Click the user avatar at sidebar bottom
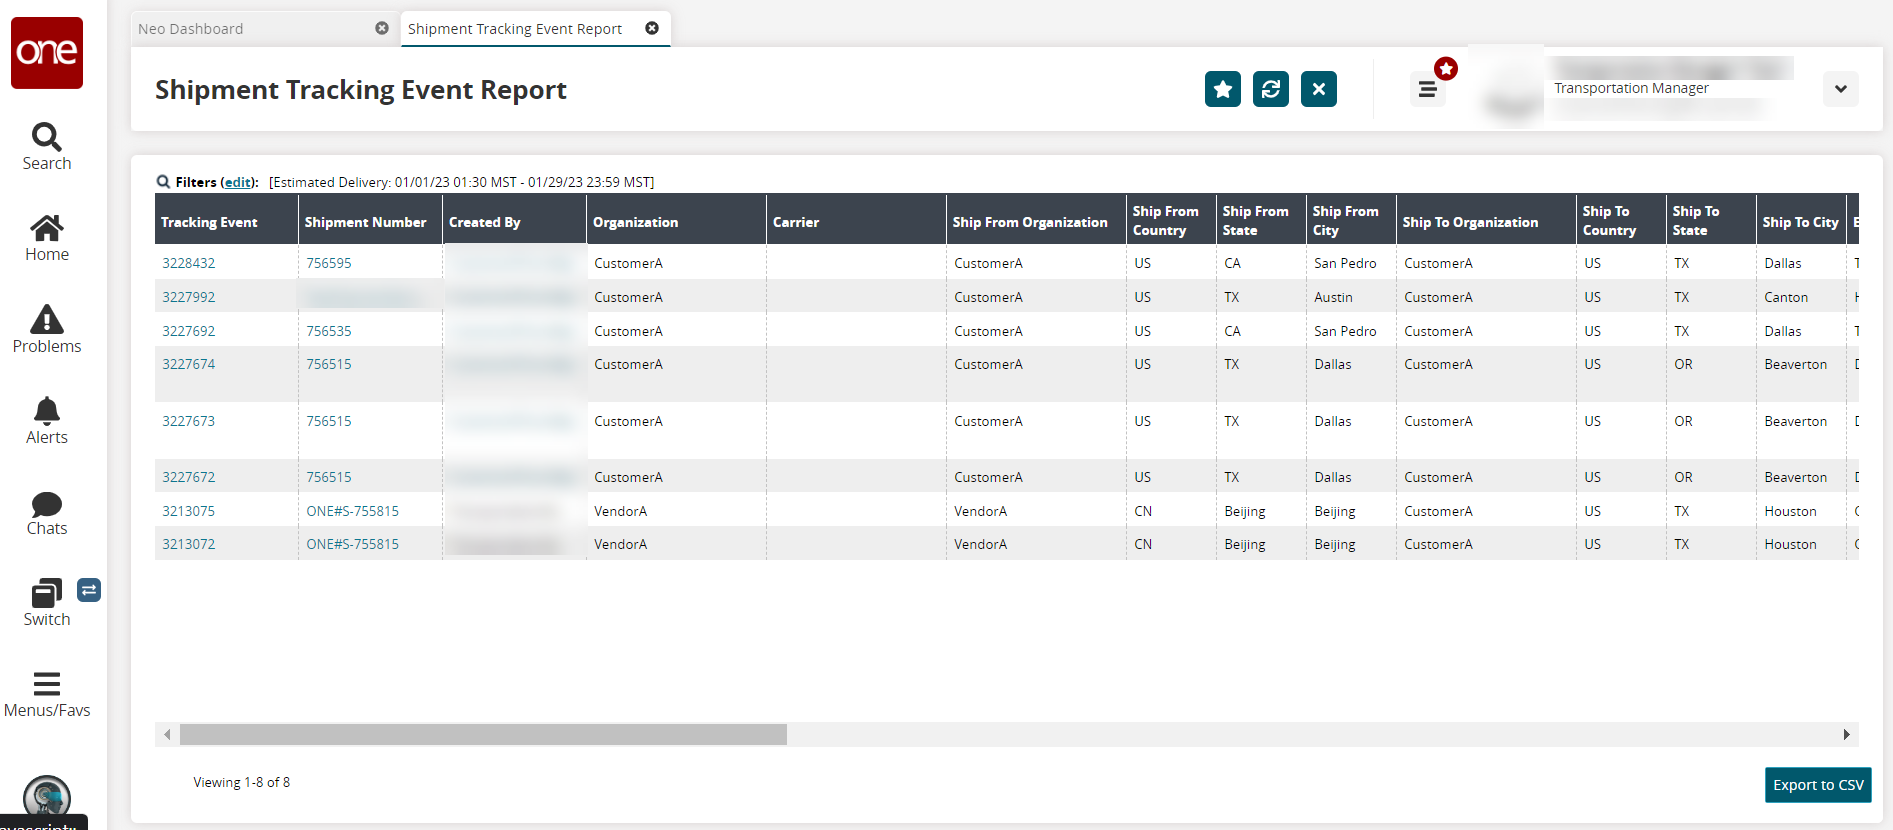 coord(47,797)
